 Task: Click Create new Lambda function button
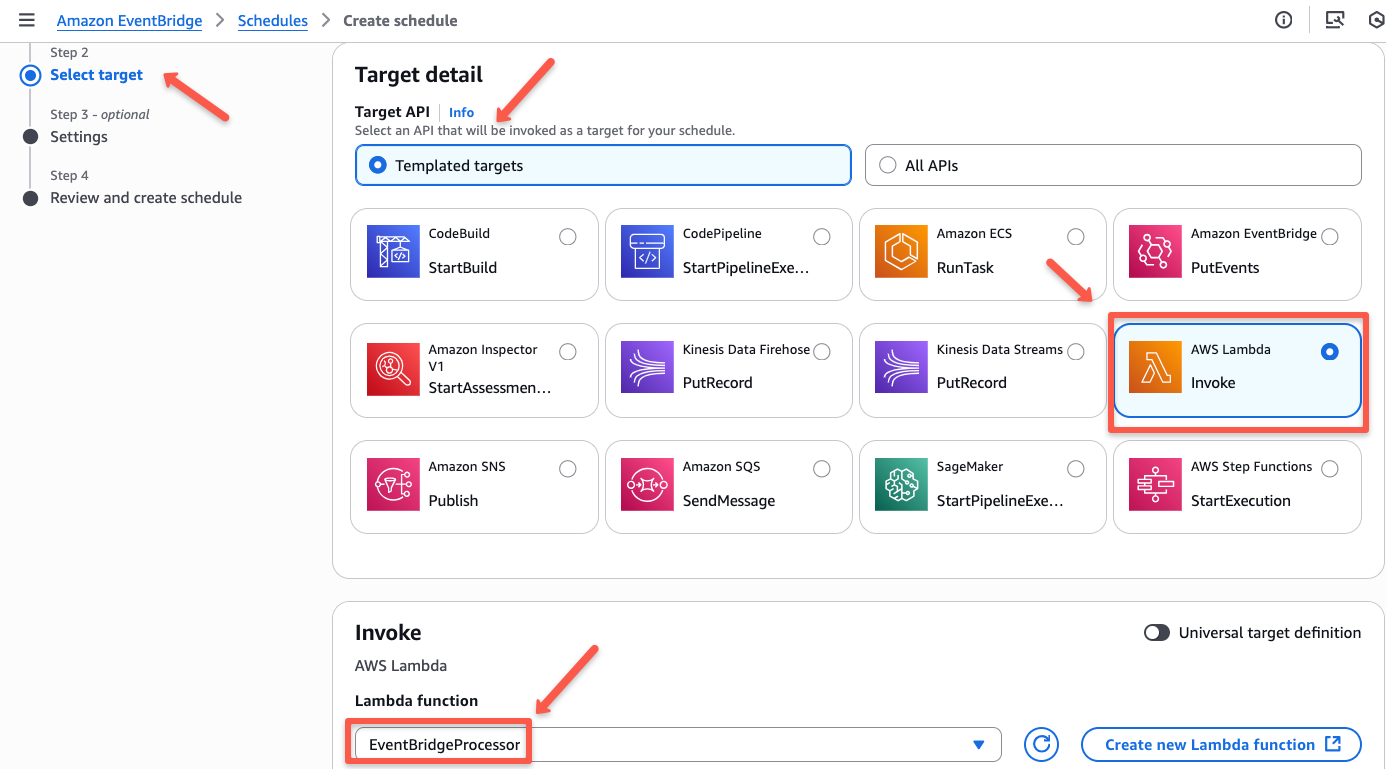[1221, 744]
